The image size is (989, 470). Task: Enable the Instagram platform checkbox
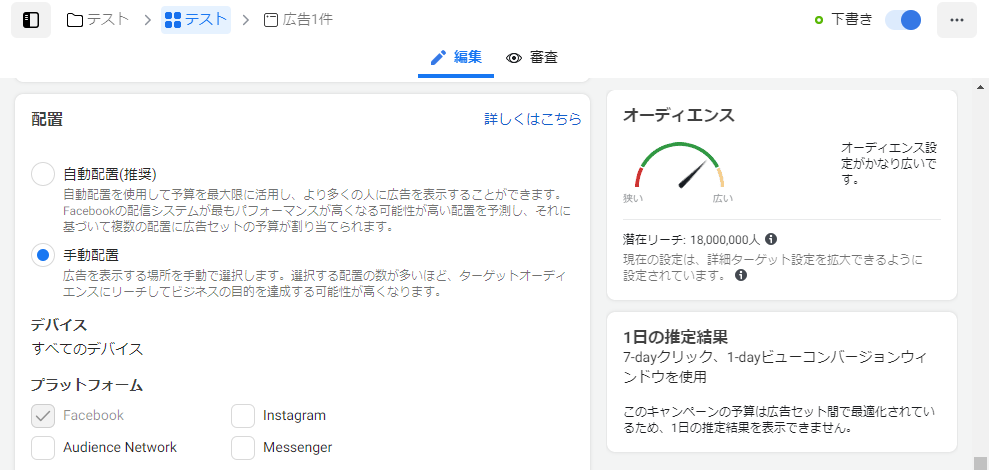(x=243, y=416)
